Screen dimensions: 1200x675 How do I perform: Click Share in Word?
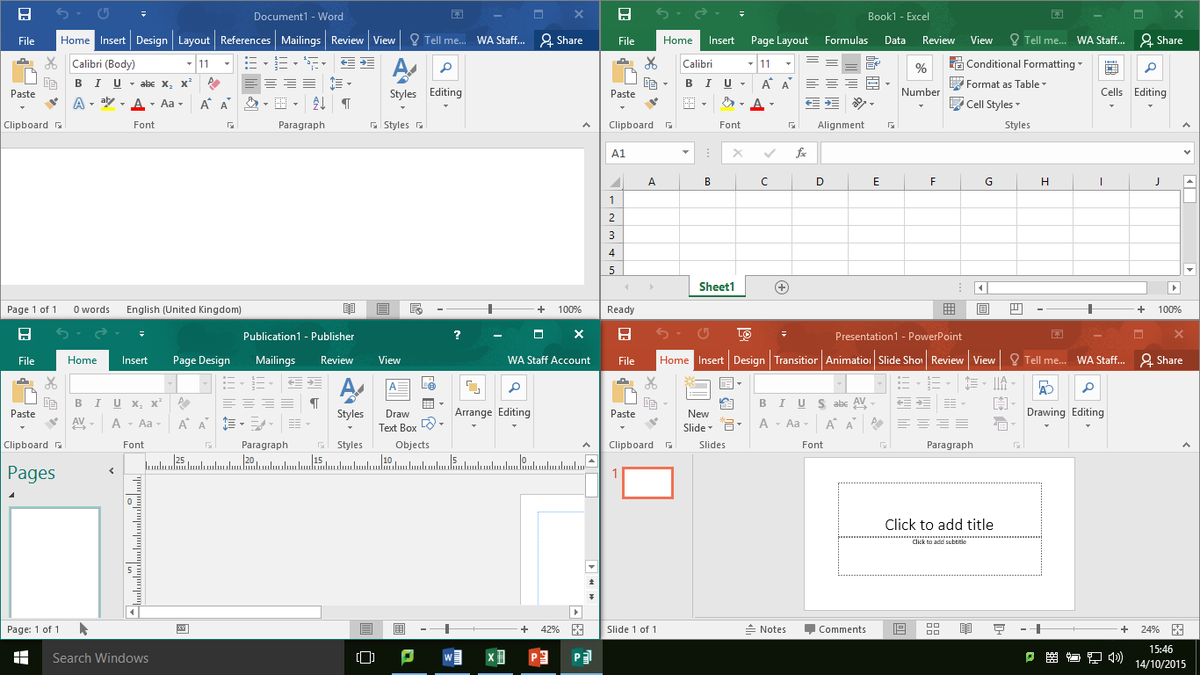564,40
